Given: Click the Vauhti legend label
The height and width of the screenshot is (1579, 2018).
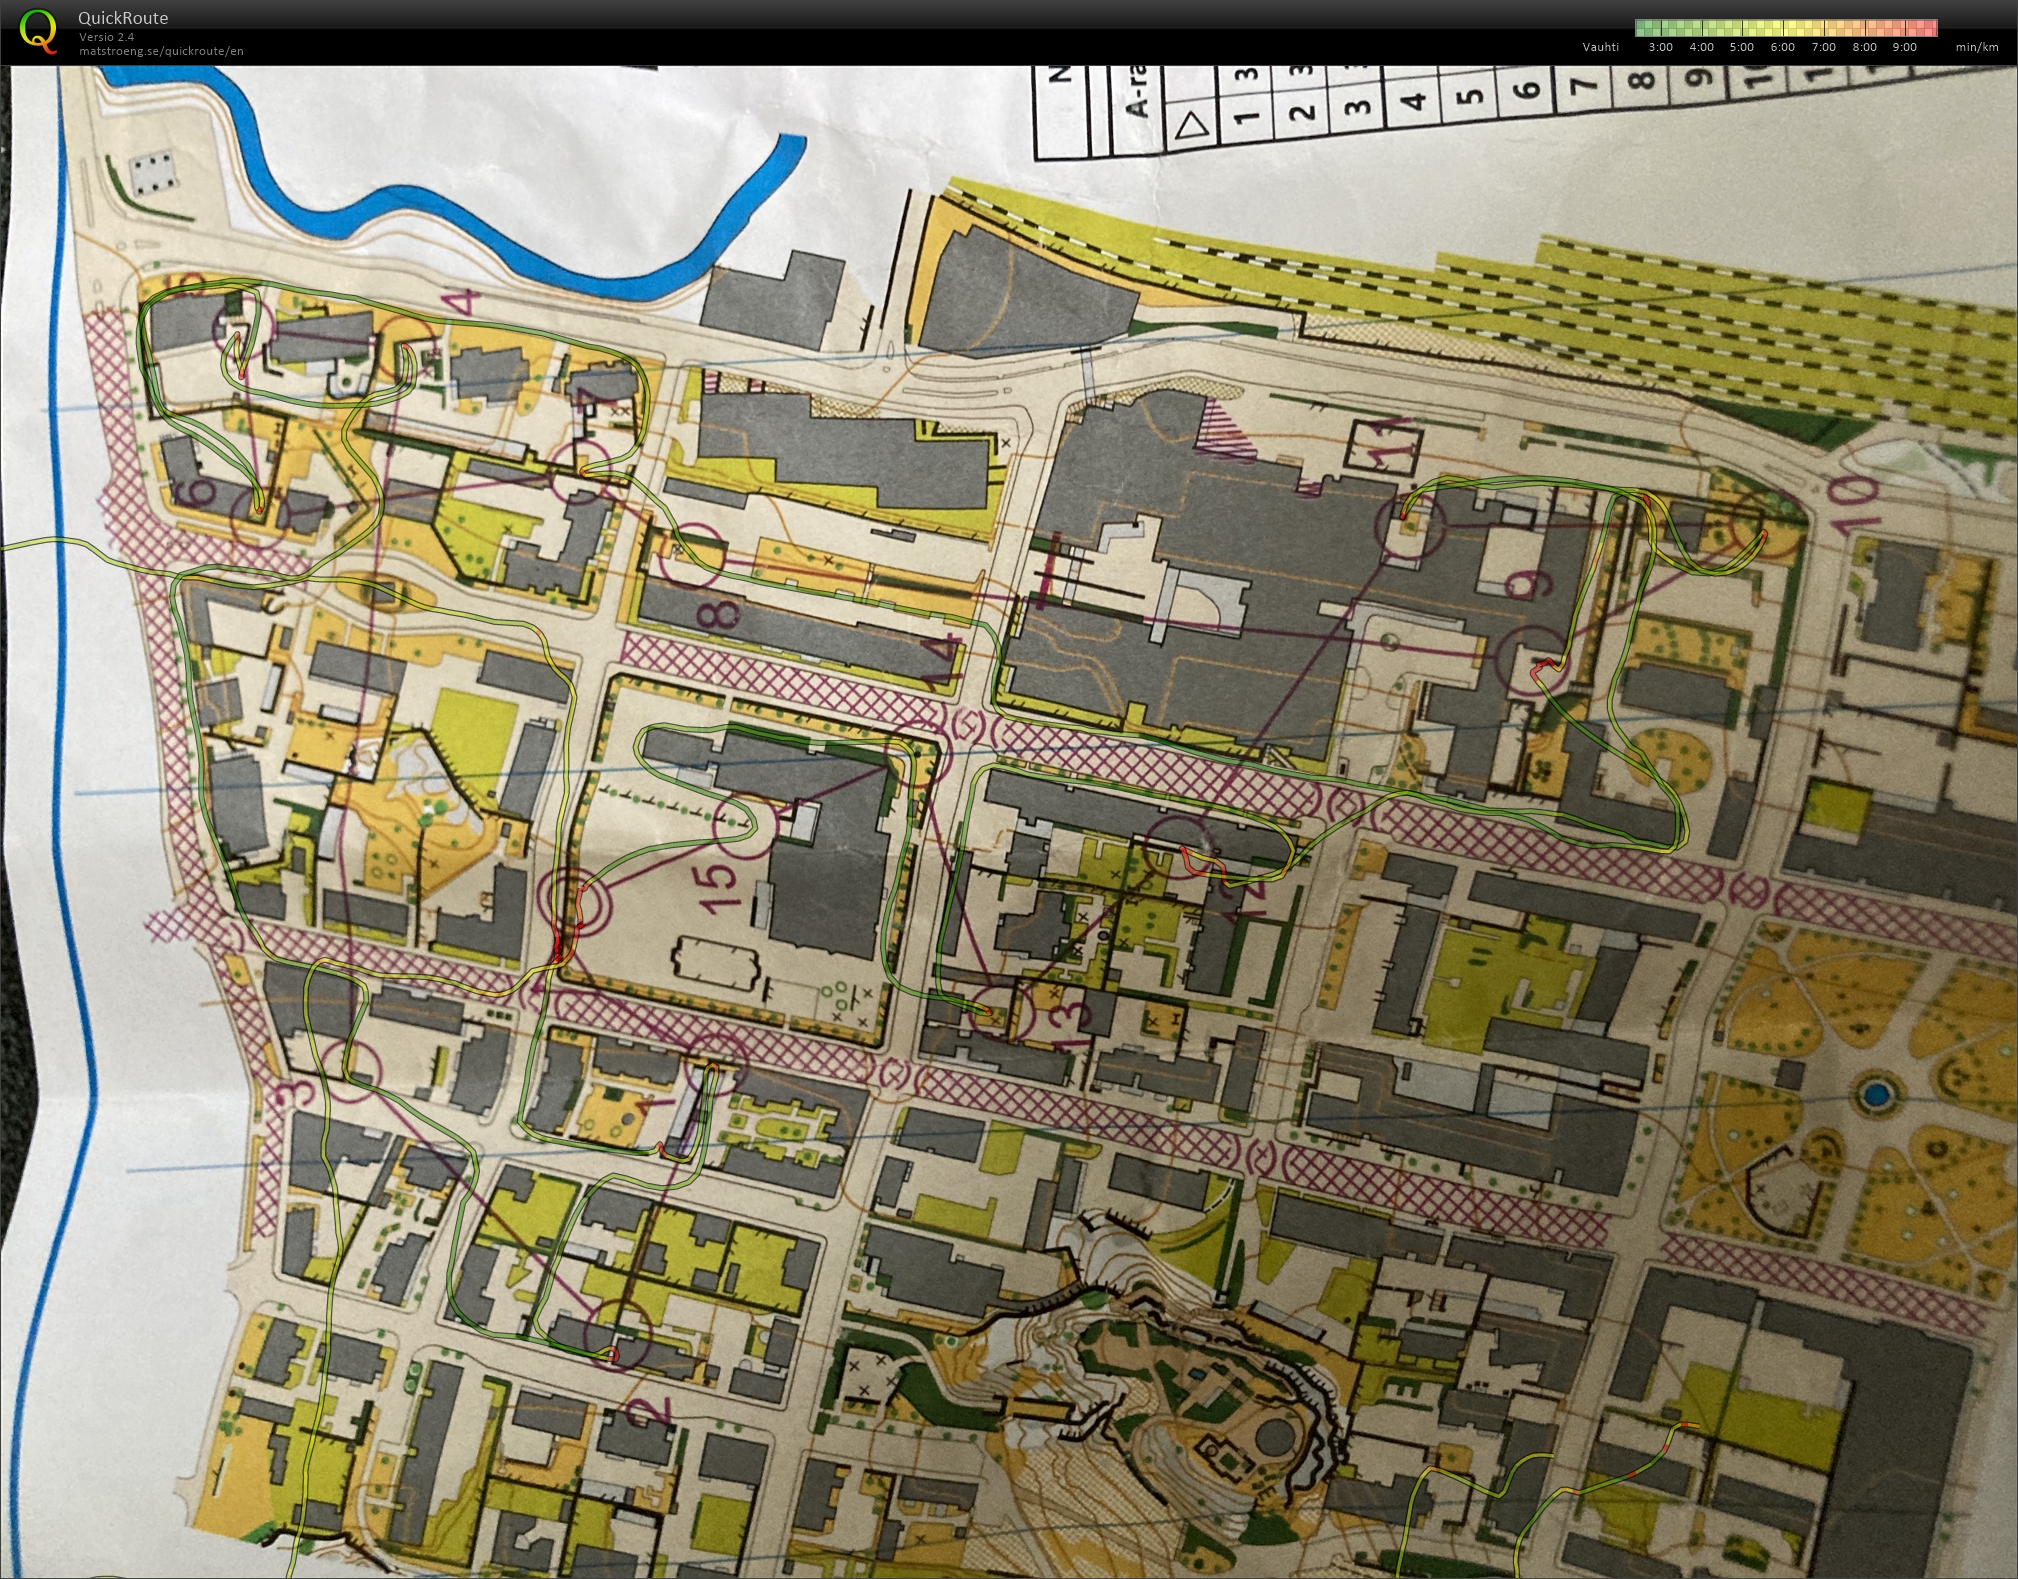Looking at the screenshot, I should (x=1600, y=47).
